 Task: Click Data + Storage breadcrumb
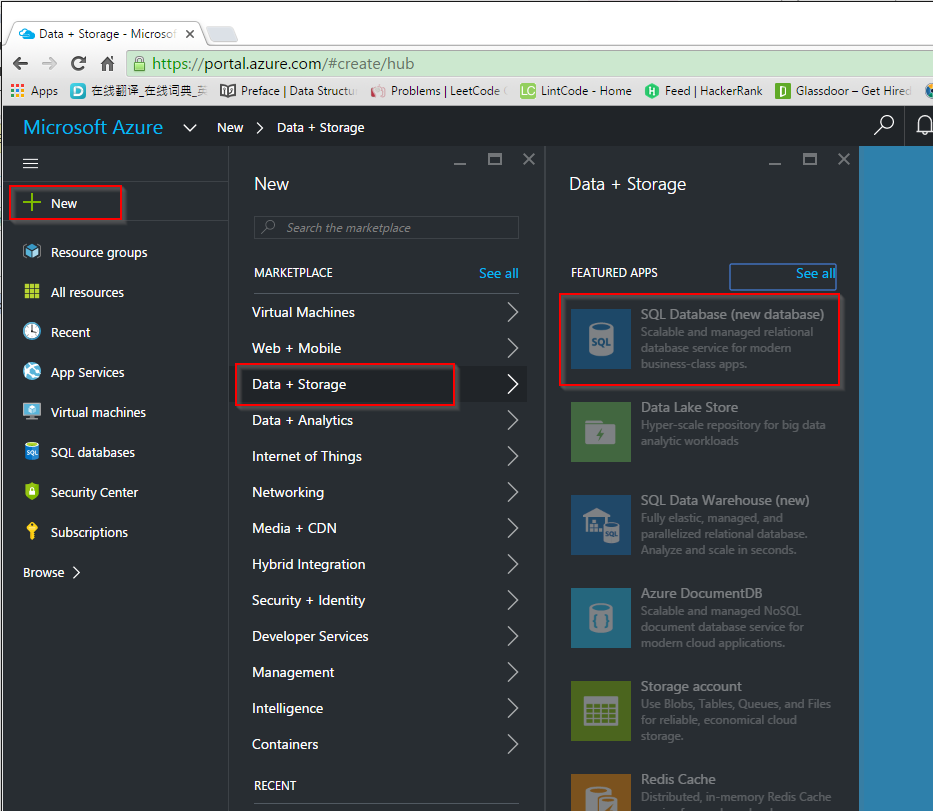321,127
